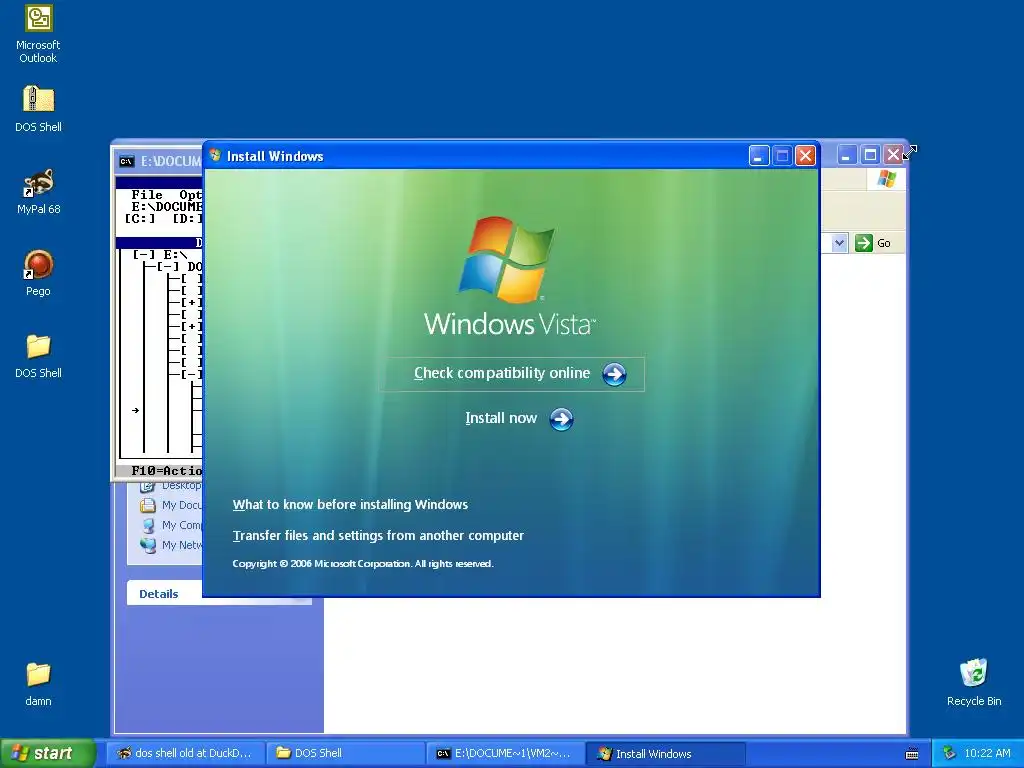Click the command prompt window title icon
The width and height of the screenshot is (1024, 768).
pyautogui.click(x=127, y=161)
